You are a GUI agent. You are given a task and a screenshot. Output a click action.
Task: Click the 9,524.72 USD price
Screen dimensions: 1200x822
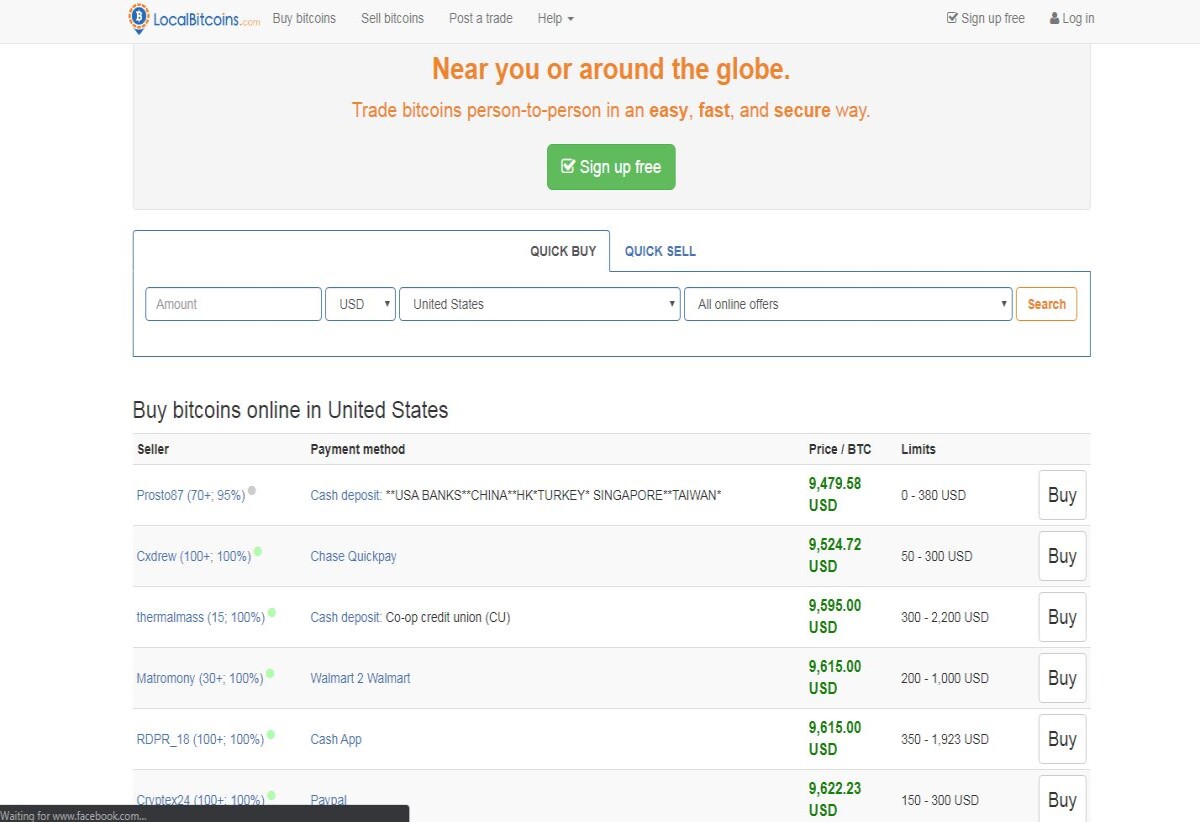click(x=835, y=555)
